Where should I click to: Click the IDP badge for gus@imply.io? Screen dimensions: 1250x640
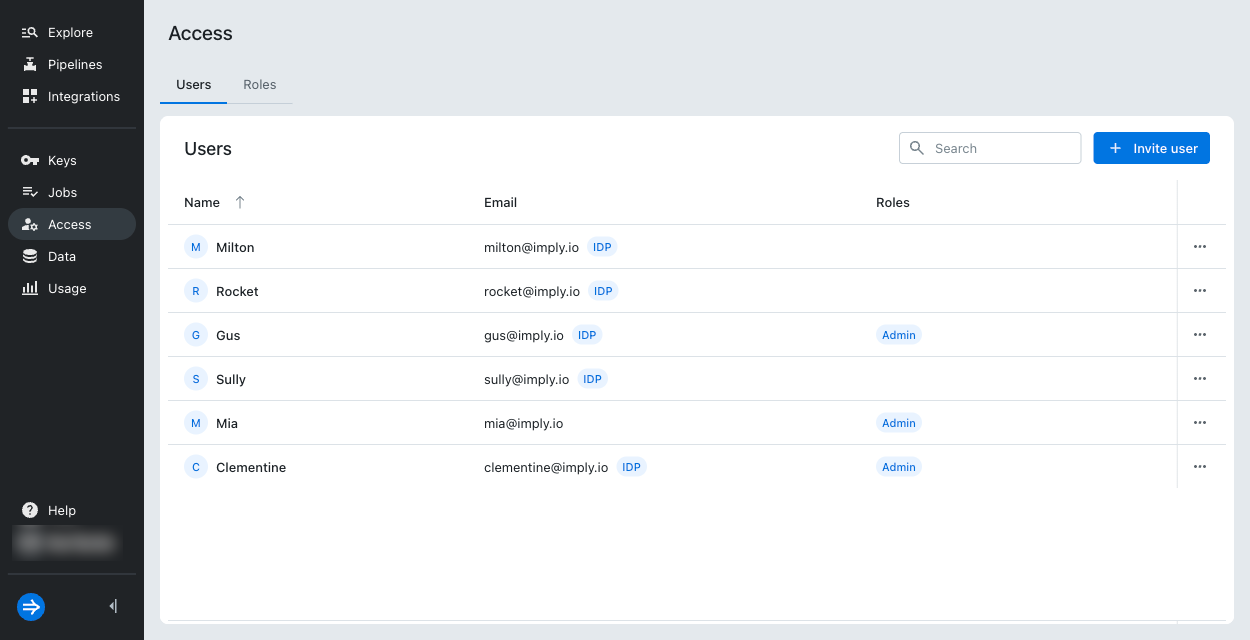(x=587, y=335)
